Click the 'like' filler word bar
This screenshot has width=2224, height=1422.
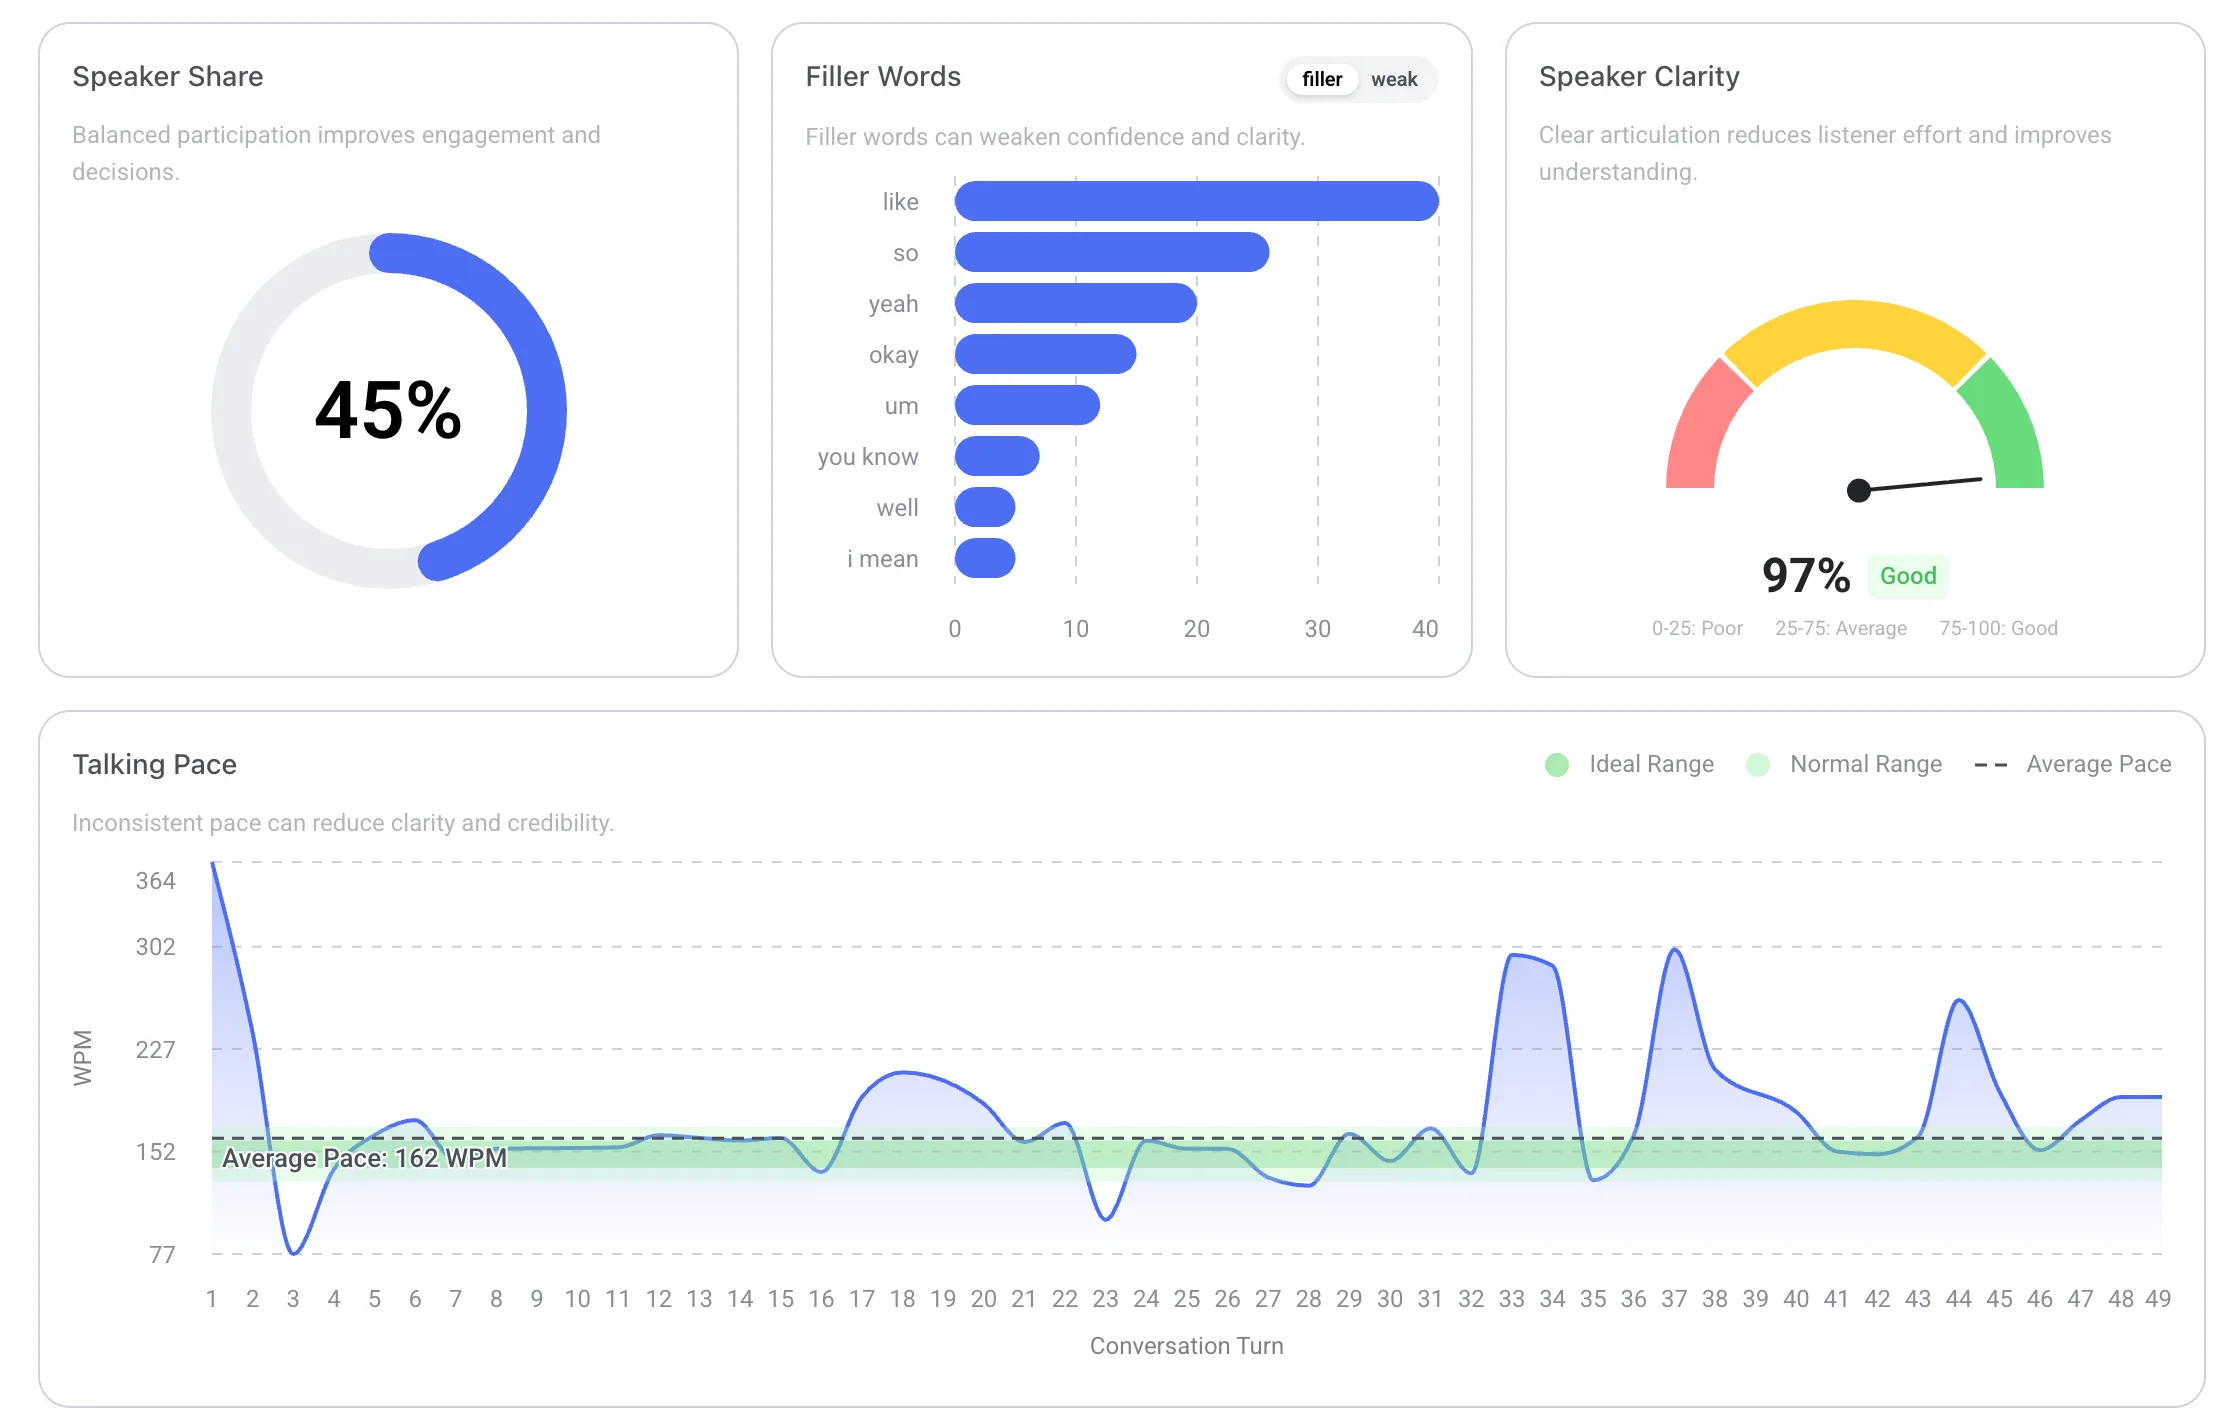[1196, 201]
